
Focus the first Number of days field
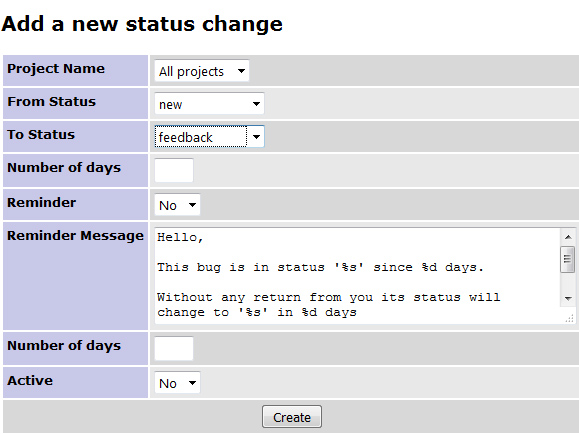(174, 170)
